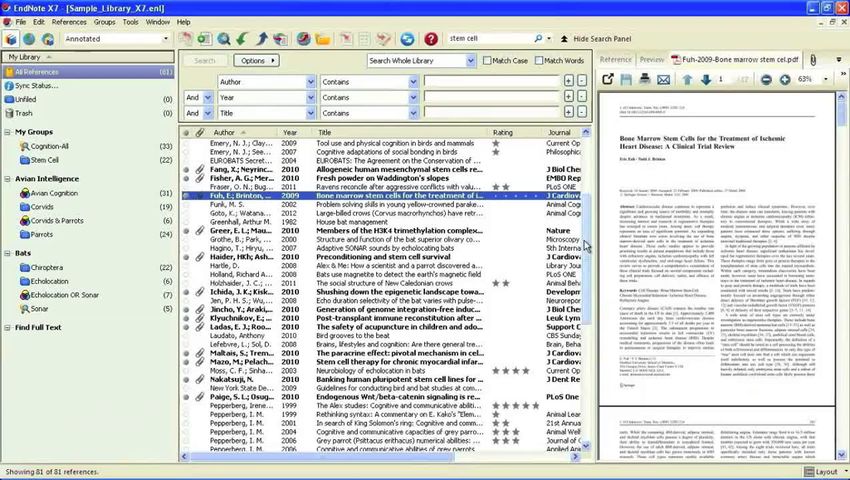Remove search row with minus beside Title

click(x=582, y=113)
